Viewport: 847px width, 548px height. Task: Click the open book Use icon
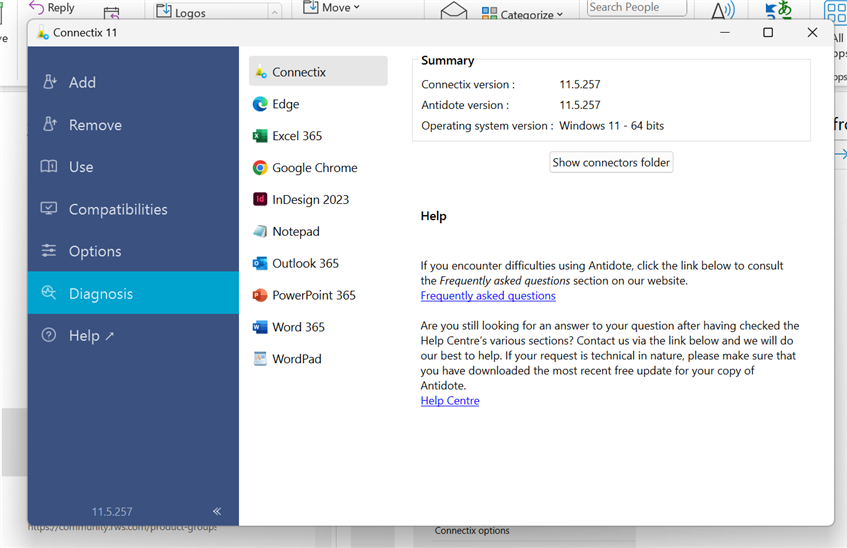pos(49,166)
